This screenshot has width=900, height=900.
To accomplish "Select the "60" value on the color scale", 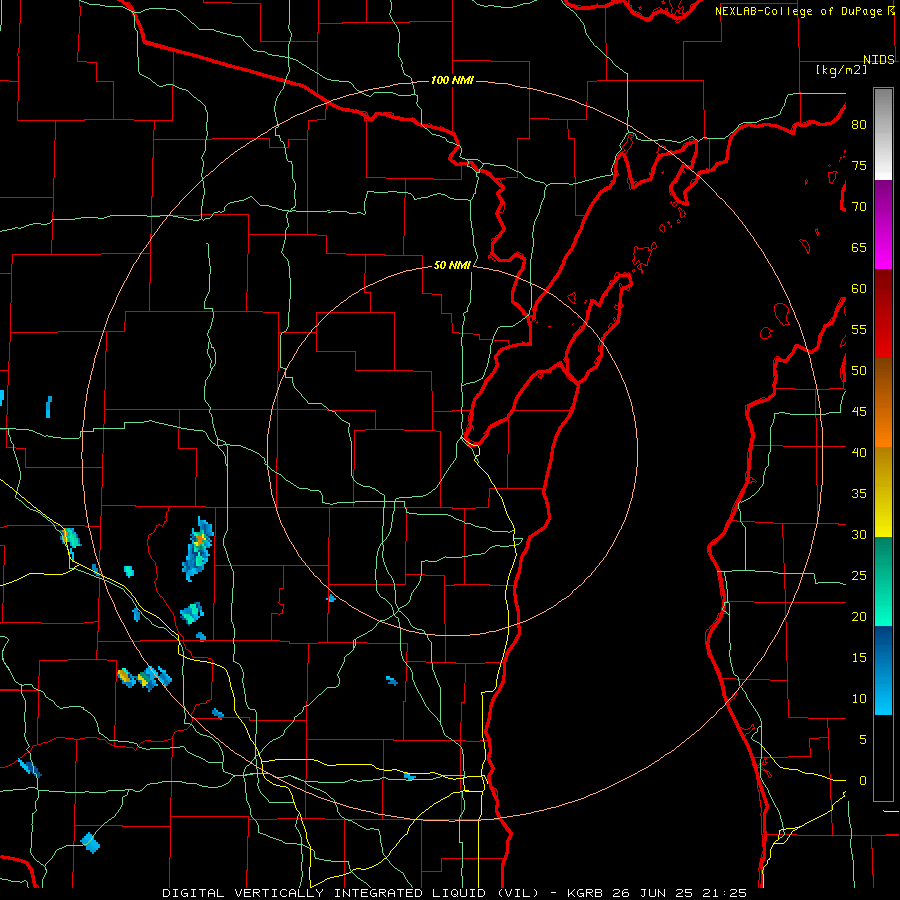I will (859, 289).
